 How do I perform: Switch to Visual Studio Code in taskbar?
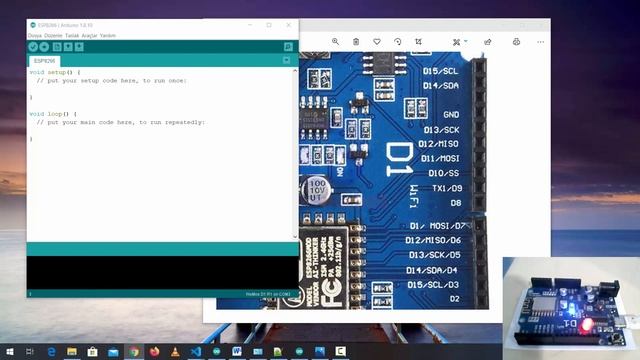point(196,351)
